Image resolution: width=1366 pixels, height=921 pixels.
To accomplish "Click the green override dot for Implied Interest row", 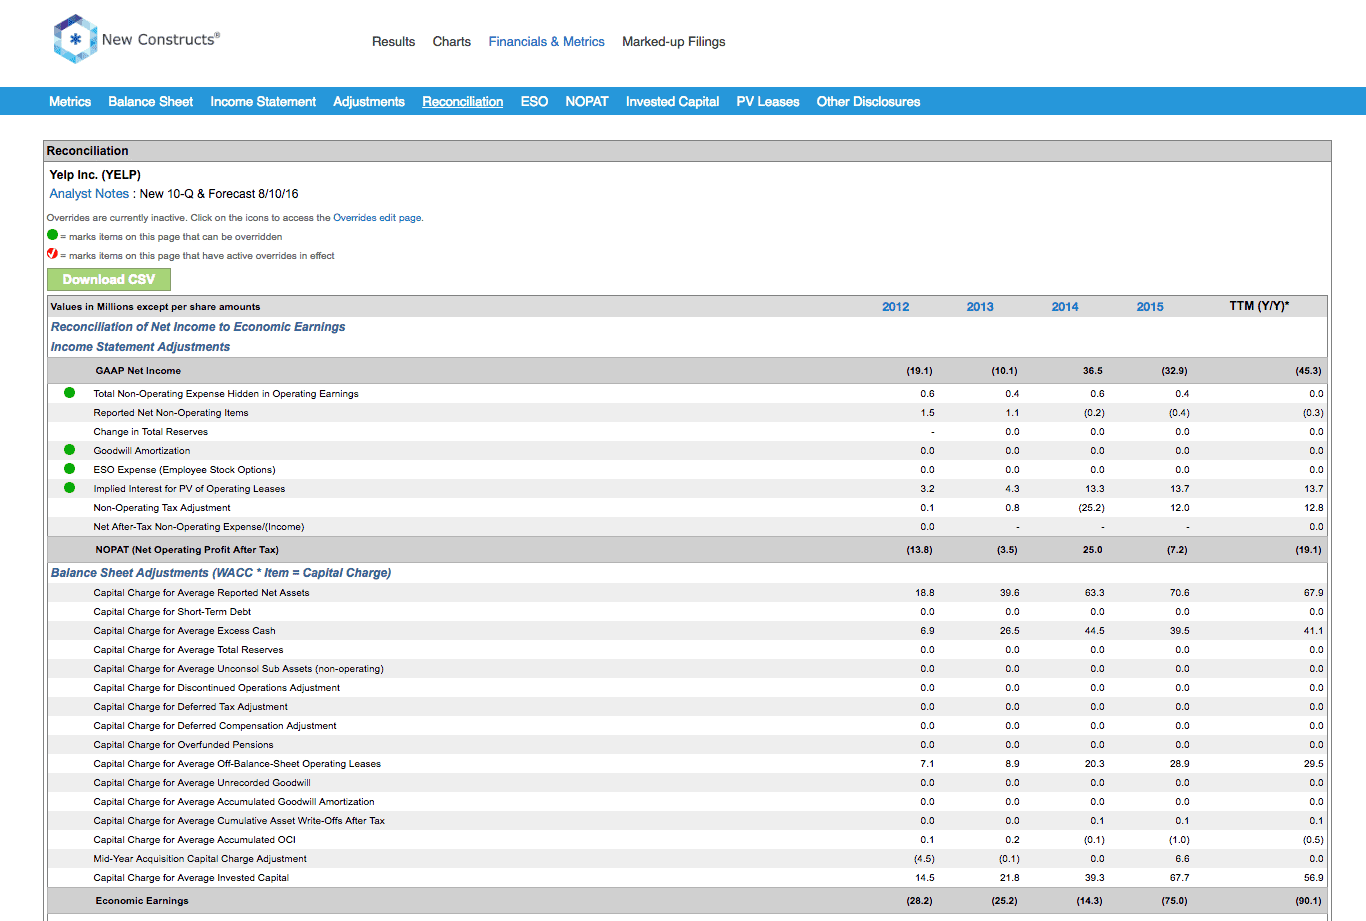I will point(69,488).
